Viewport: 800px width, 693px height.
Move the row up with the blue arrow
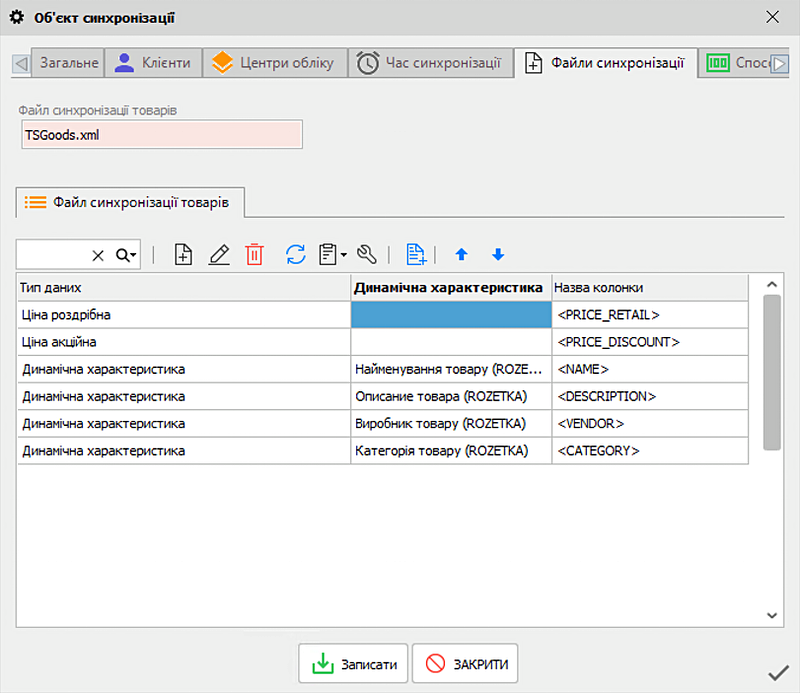pos(461,254)
